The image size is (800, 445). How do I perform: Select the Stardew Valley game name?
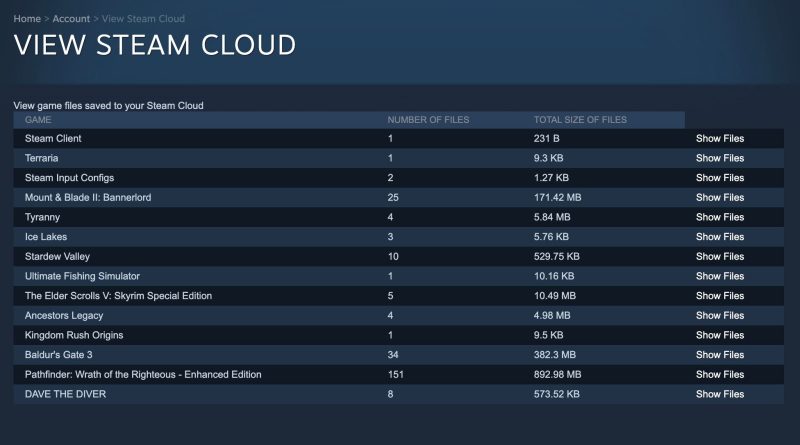point(57,257)
